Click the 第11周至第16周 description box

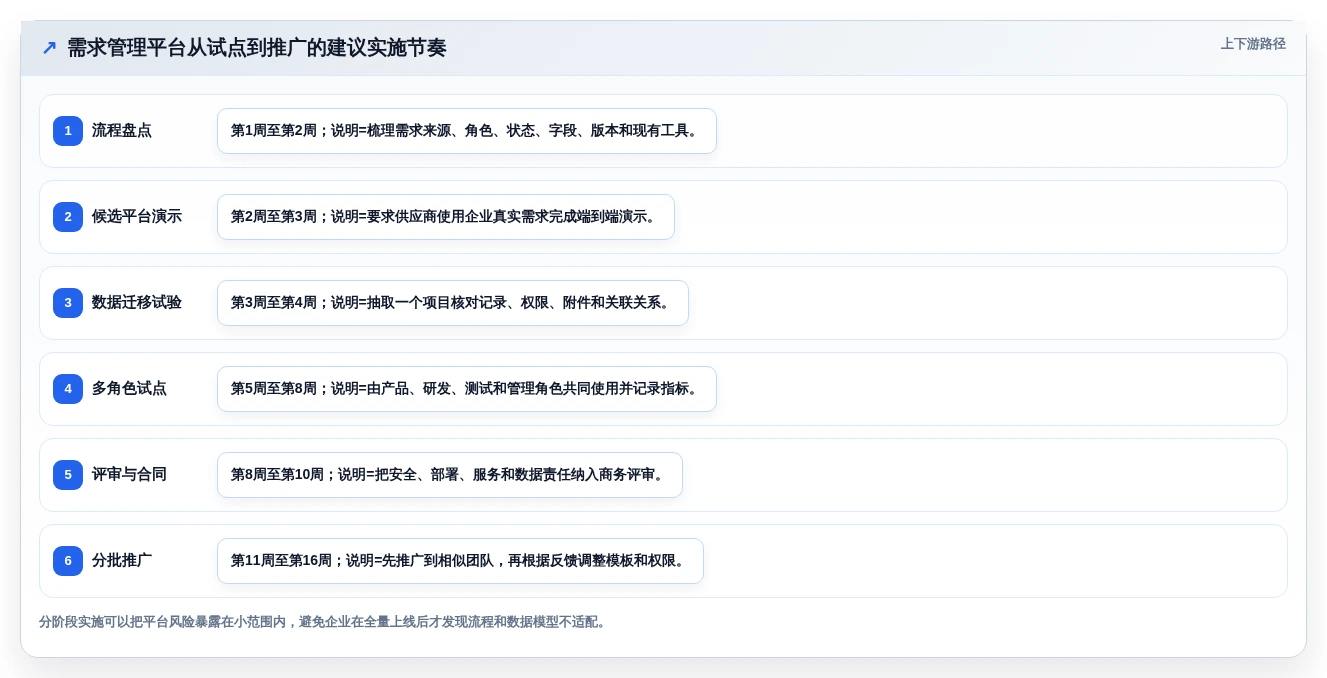(460, 561)
